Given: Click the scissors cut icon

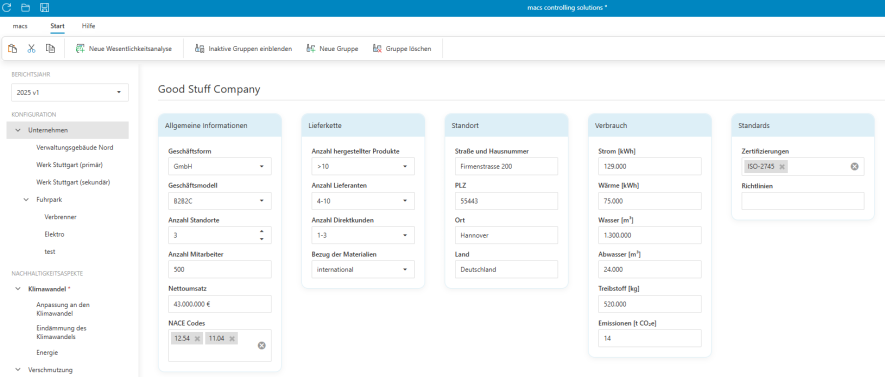Looking at the screenshot, I should point(32,49).
